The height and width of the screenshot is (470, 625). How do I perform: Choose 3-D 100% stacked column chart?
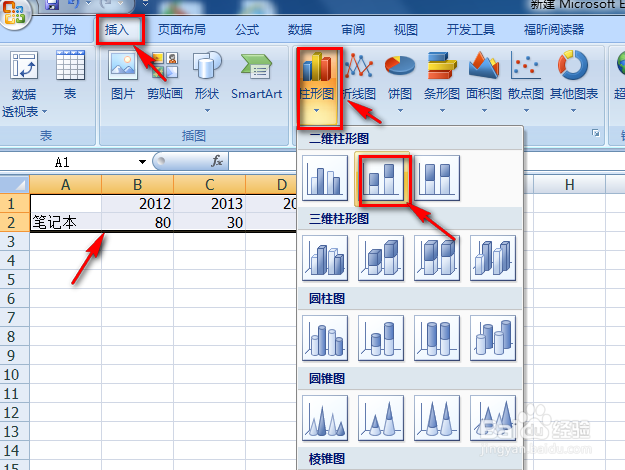tap(437, 258)
